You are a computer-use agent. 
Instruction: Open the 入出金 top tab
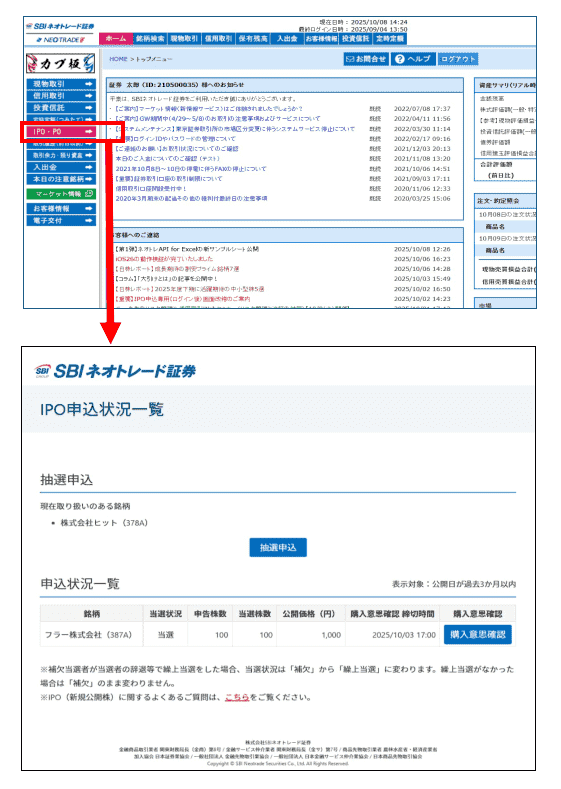coord(287,39)
